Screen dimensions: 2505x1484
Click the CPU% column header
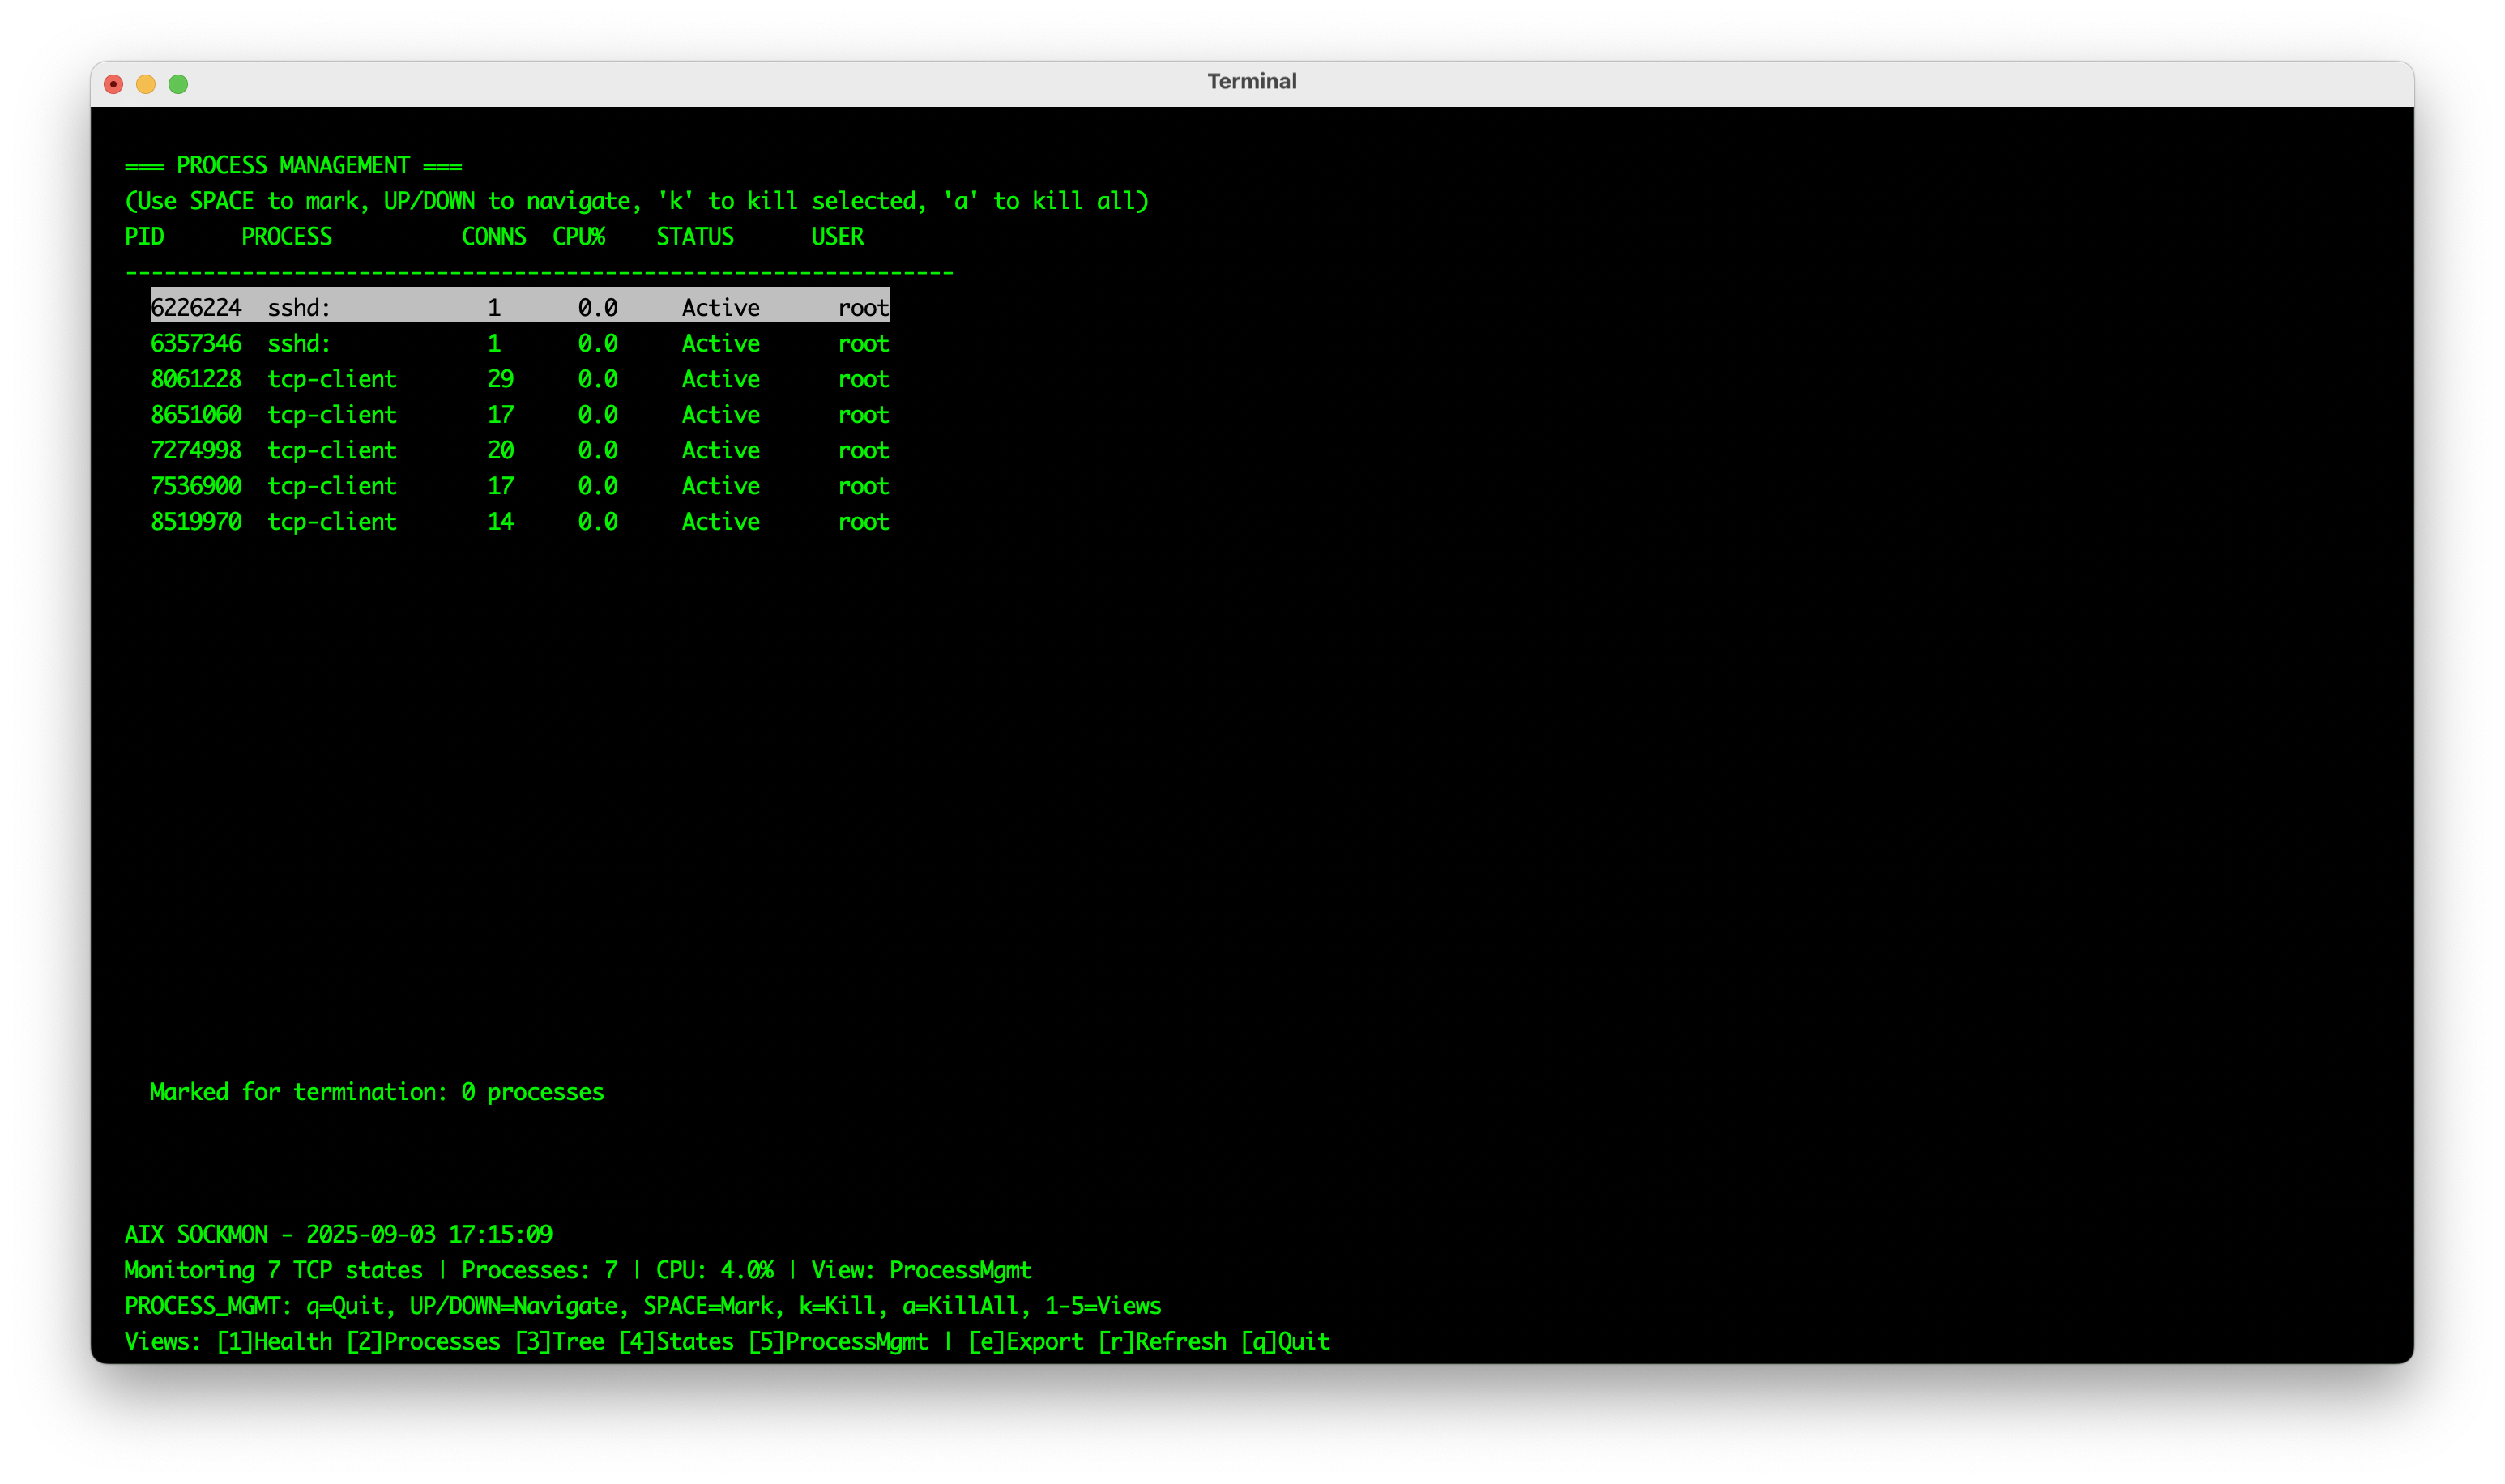pos(579,237)
